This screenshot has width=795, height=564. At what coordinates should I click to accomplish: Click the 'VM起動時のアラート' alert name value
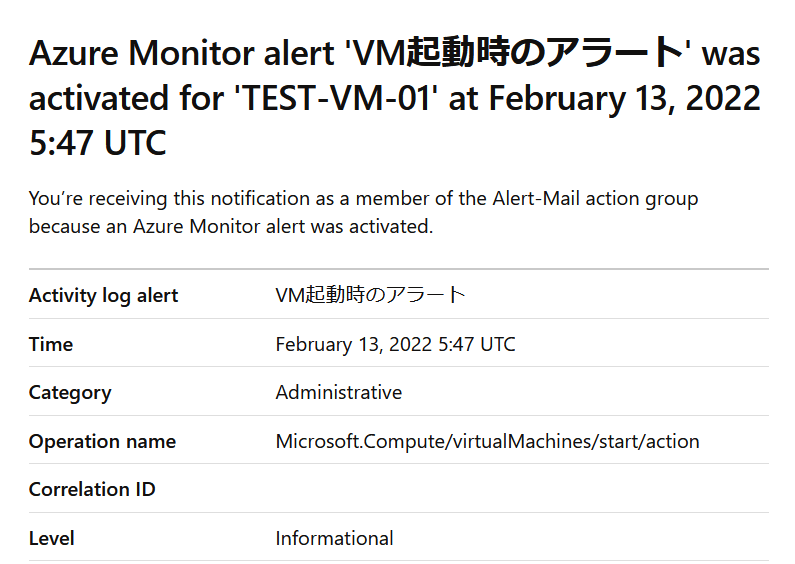(x=370, y=295)
